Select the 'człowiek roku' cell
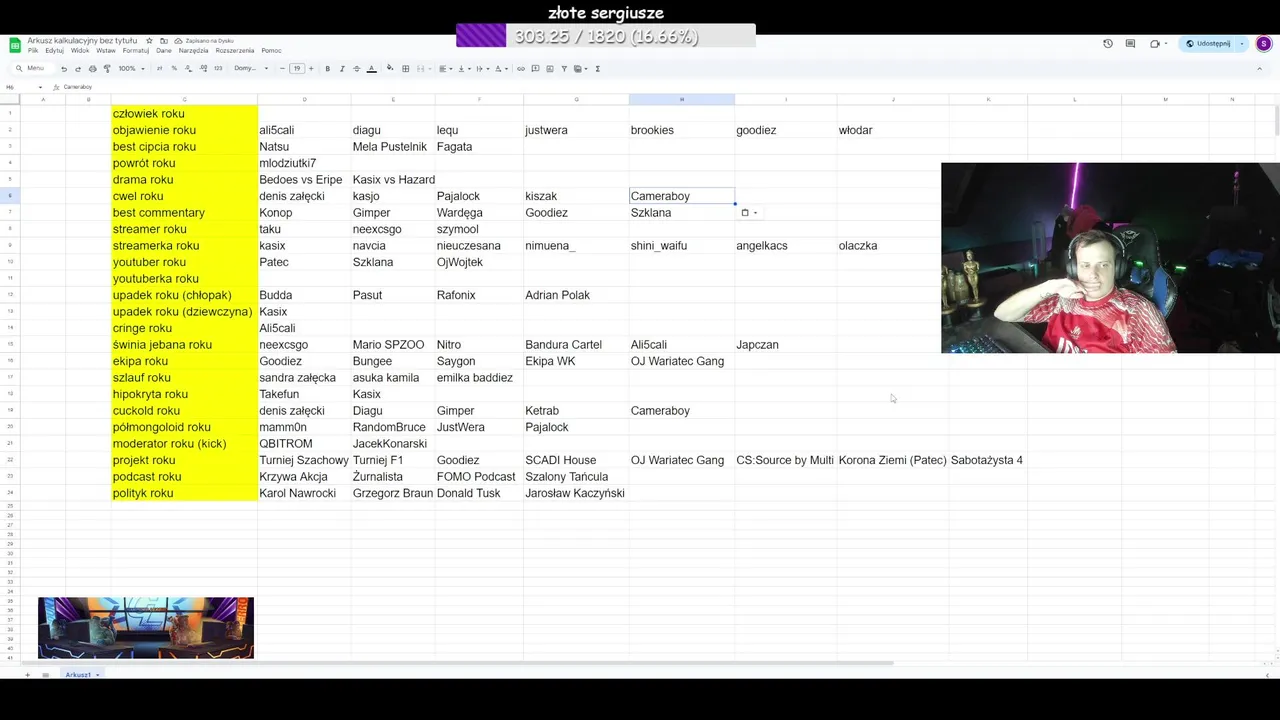1280x720 pixels. pos(184,114)
